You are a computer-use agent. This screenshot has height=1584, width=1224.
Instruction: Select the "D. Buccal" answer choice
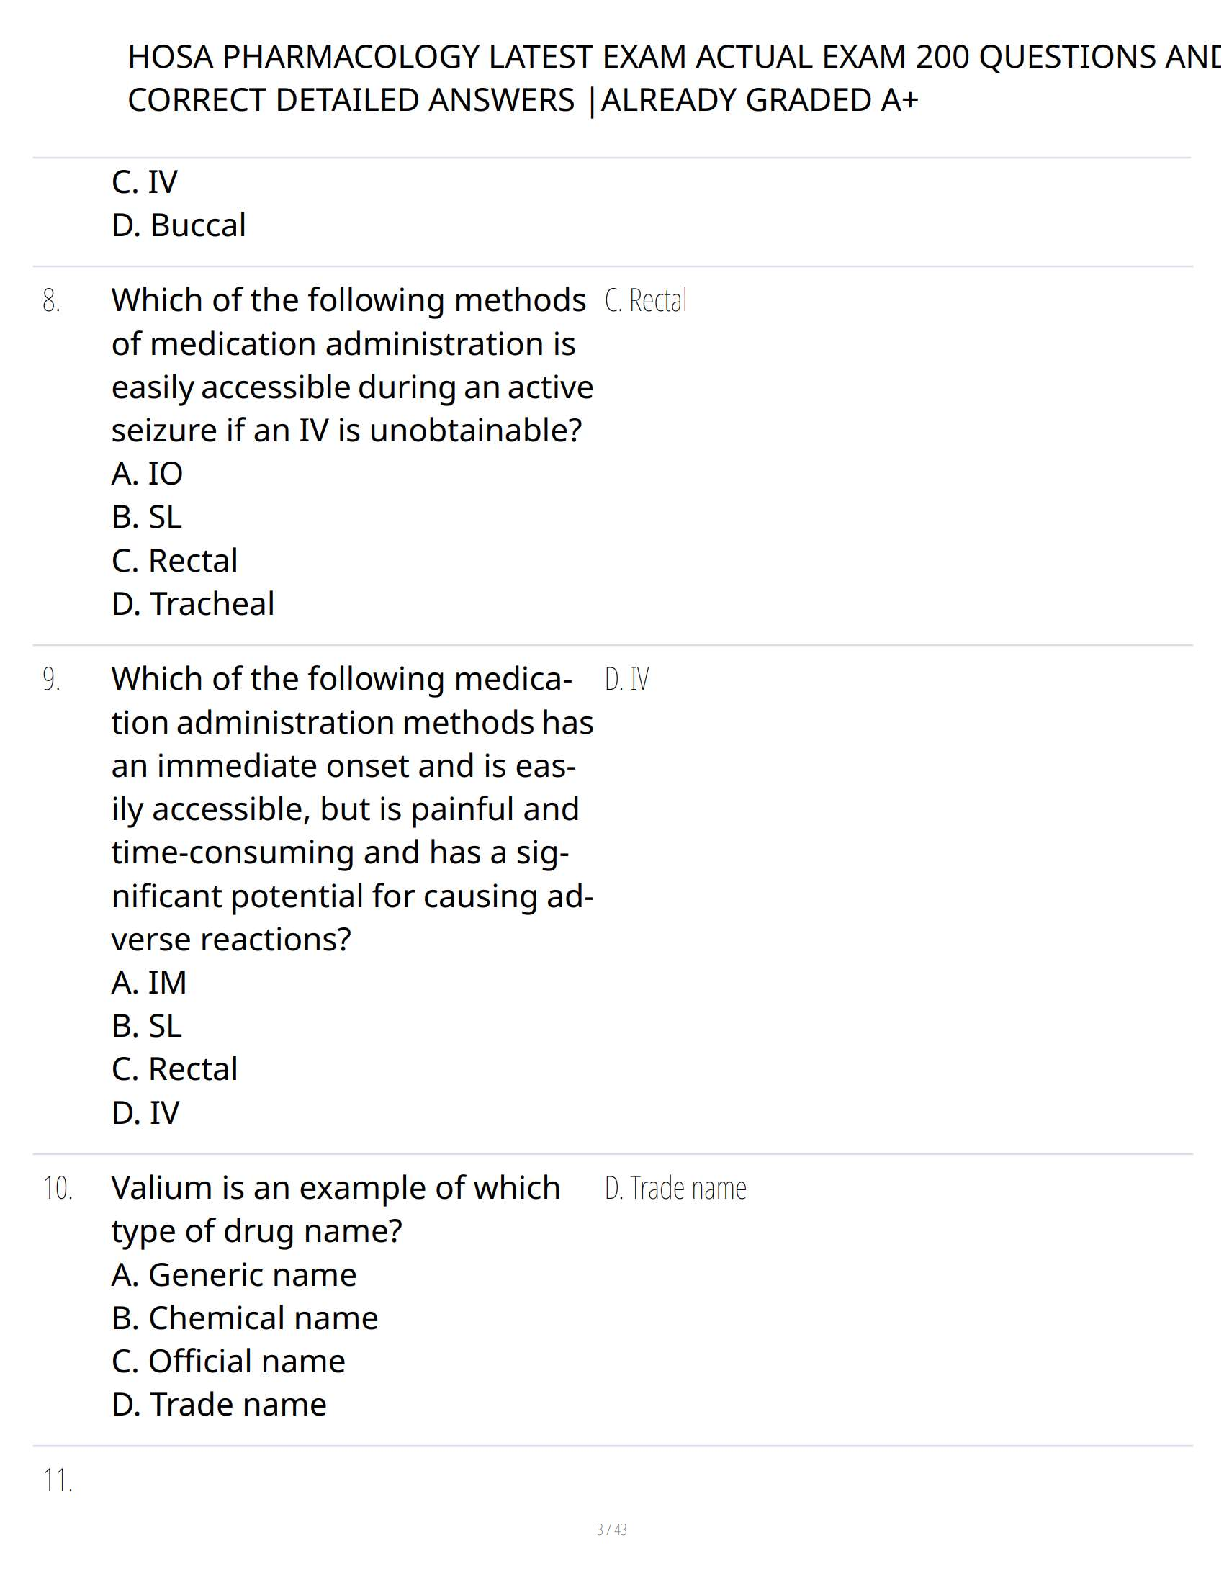[x=178, y=225]
